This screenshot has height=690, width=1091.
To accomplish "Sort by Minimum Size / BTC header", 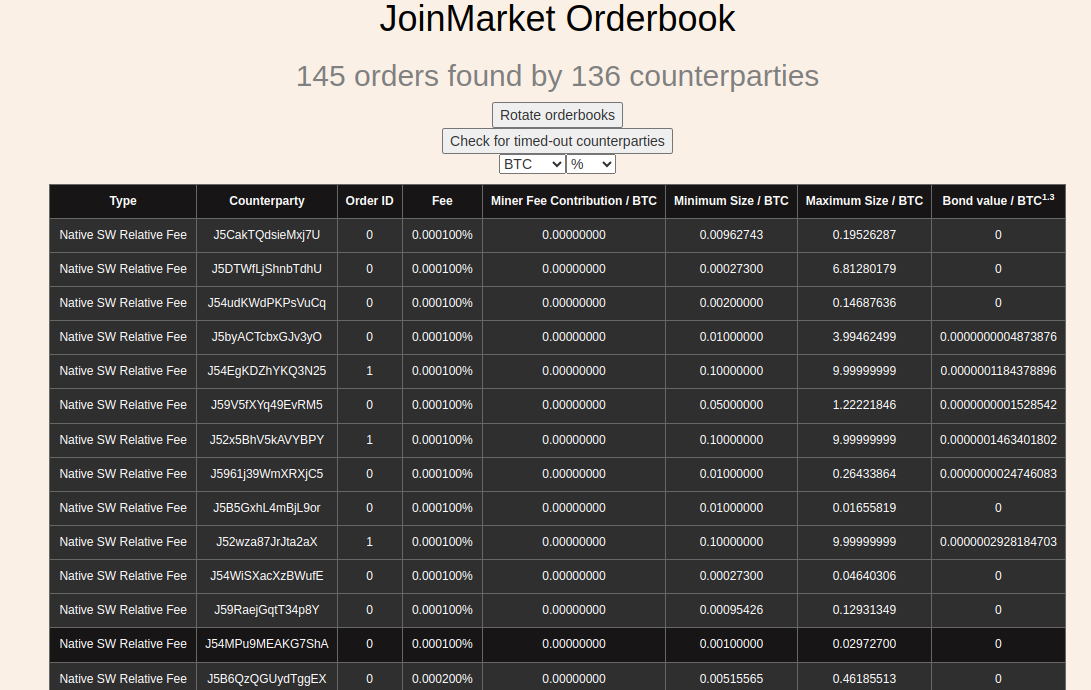I will 731,201.
